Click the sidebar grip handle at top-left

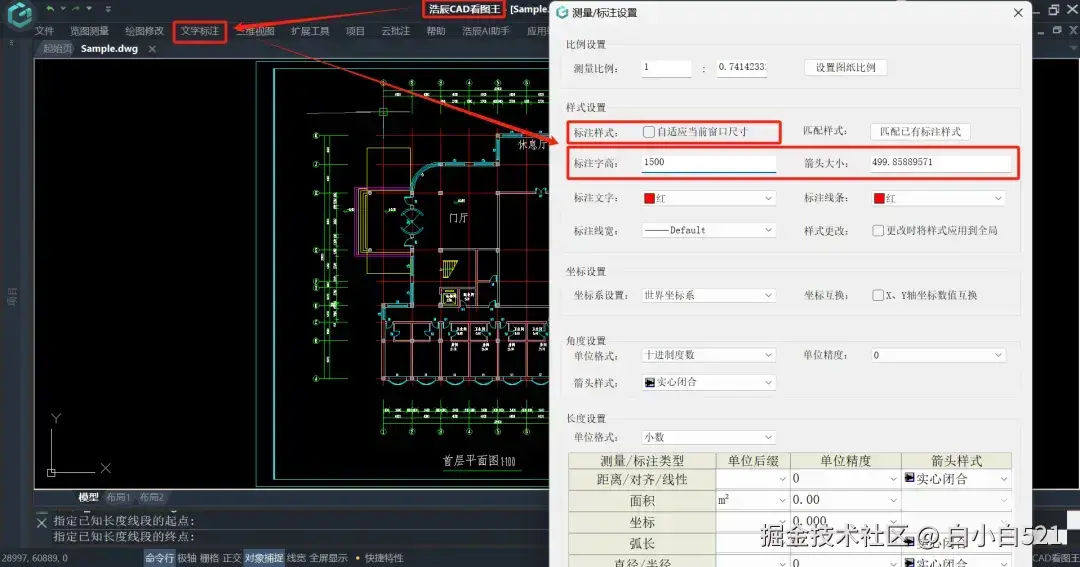[x=11, y=43]
